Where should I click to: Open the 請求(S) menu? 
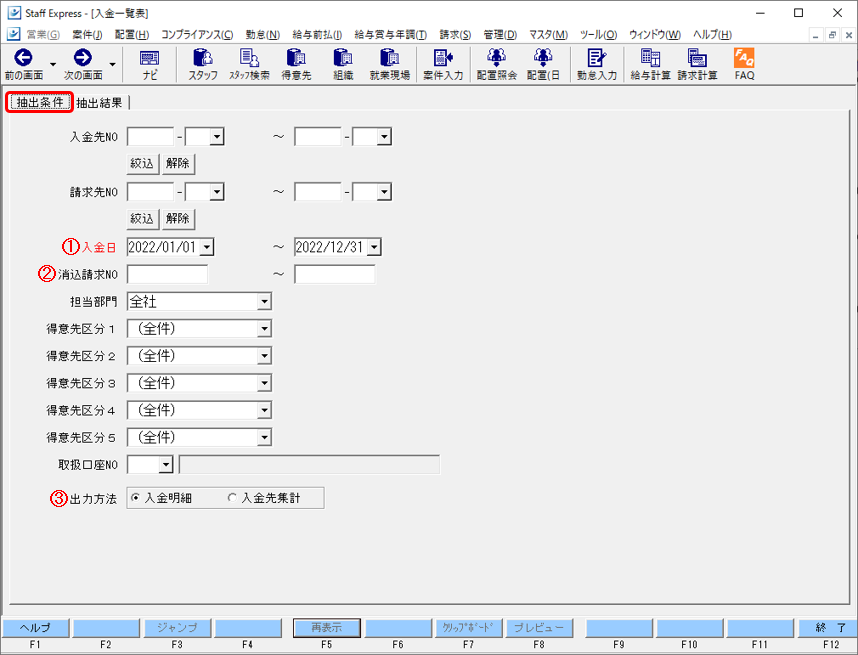click(x=455, y=34)
